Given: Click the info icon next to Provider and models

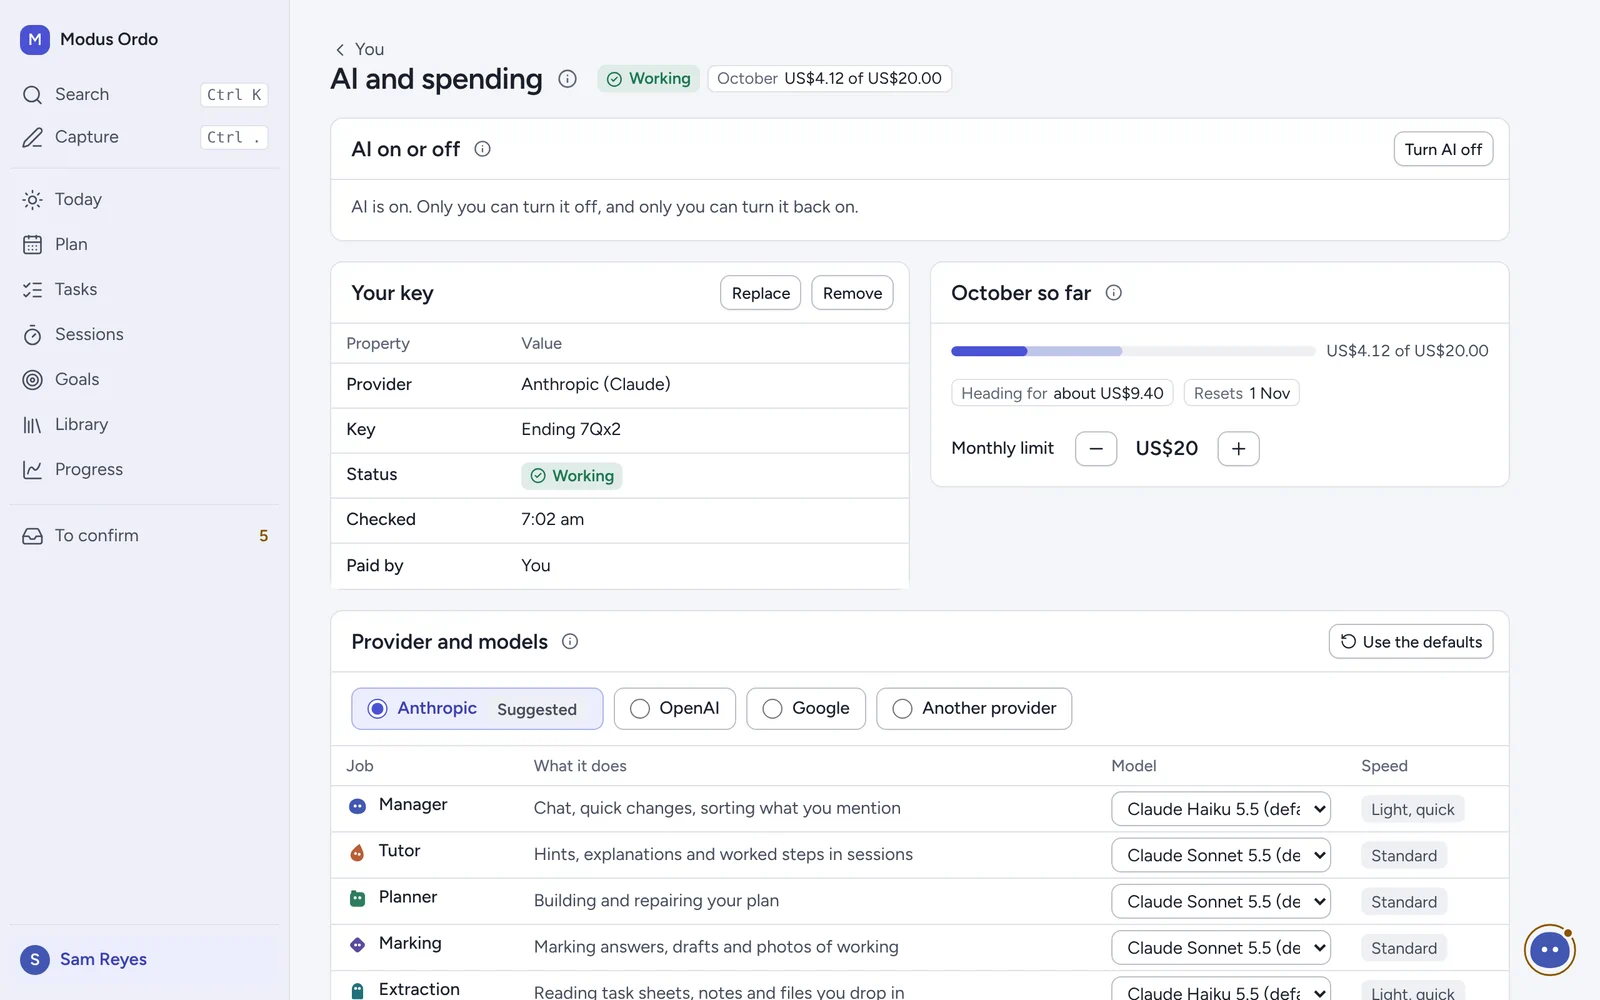Looking at the screenshot, I should (570, 642).
